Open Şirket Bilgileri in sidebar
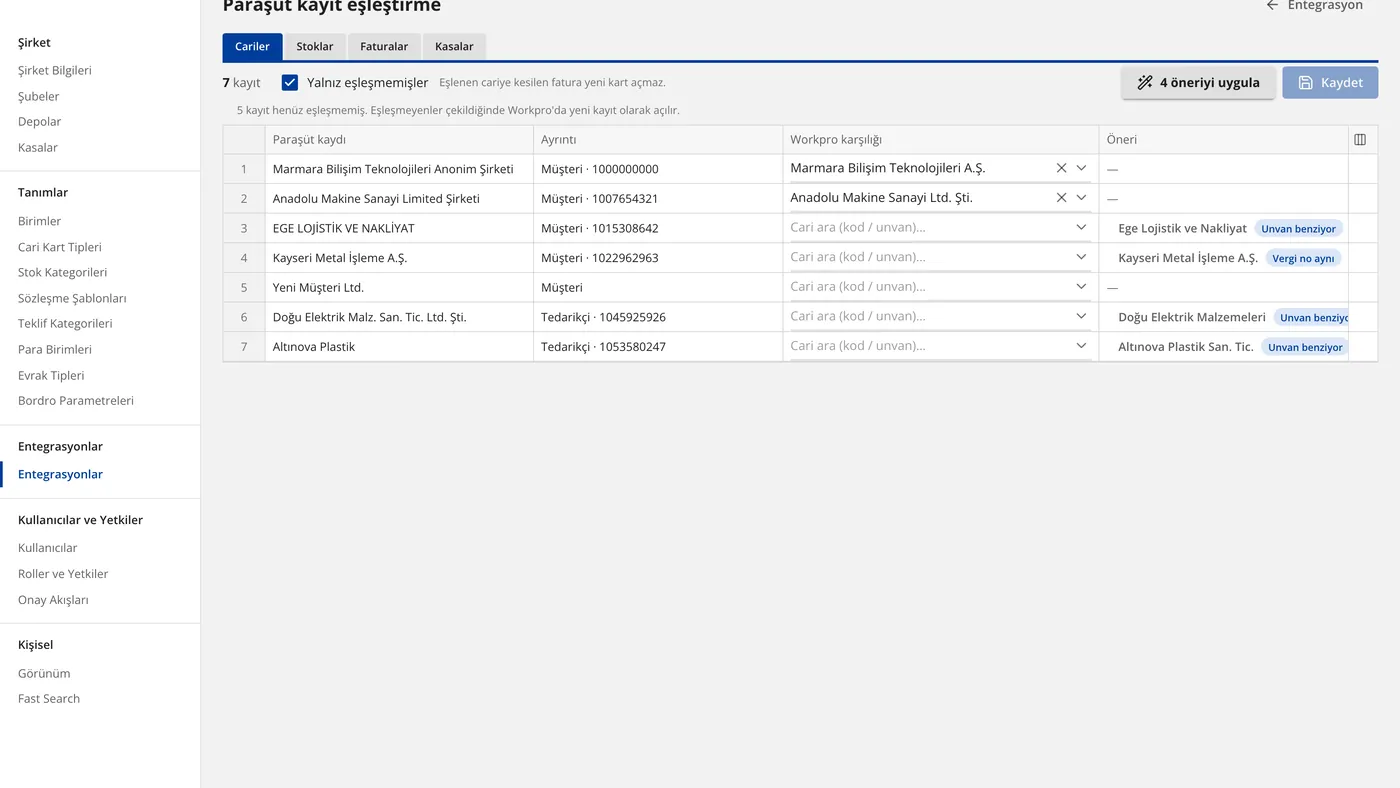Screen dimensions: 1400x788 tap(55, 71)
